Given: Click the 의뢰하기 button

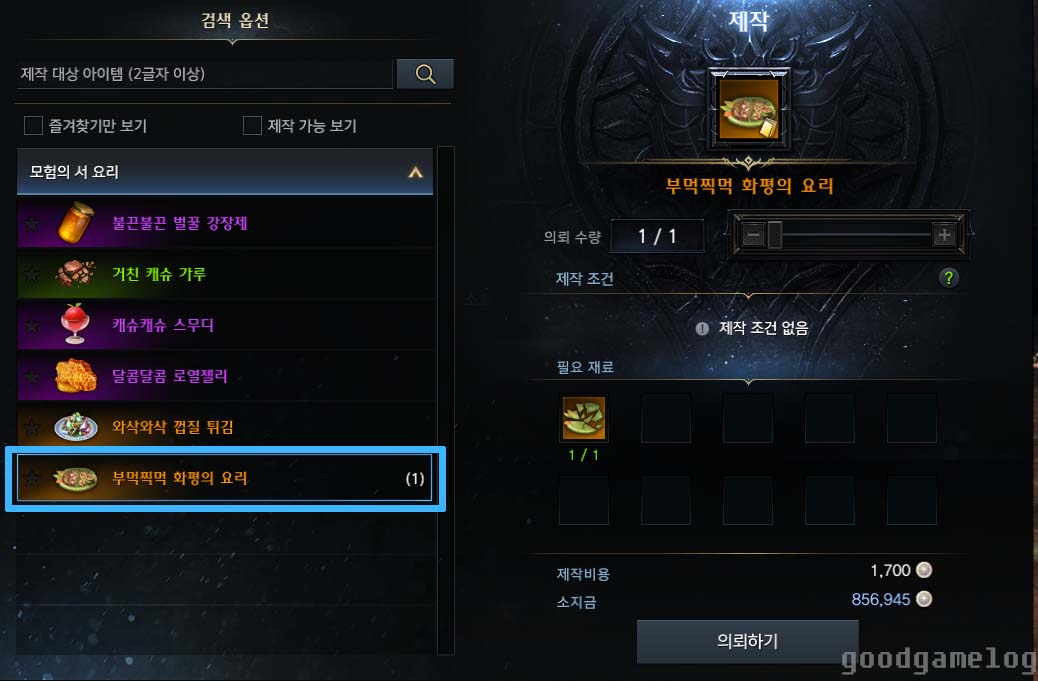Looking at the screenshot, I should point(747,641).
